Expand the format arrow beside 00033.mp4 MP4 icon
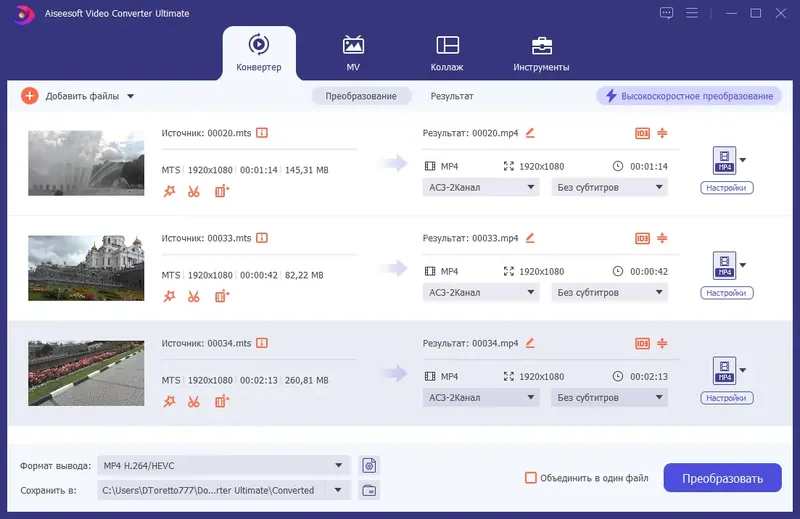 pos(743,265)
